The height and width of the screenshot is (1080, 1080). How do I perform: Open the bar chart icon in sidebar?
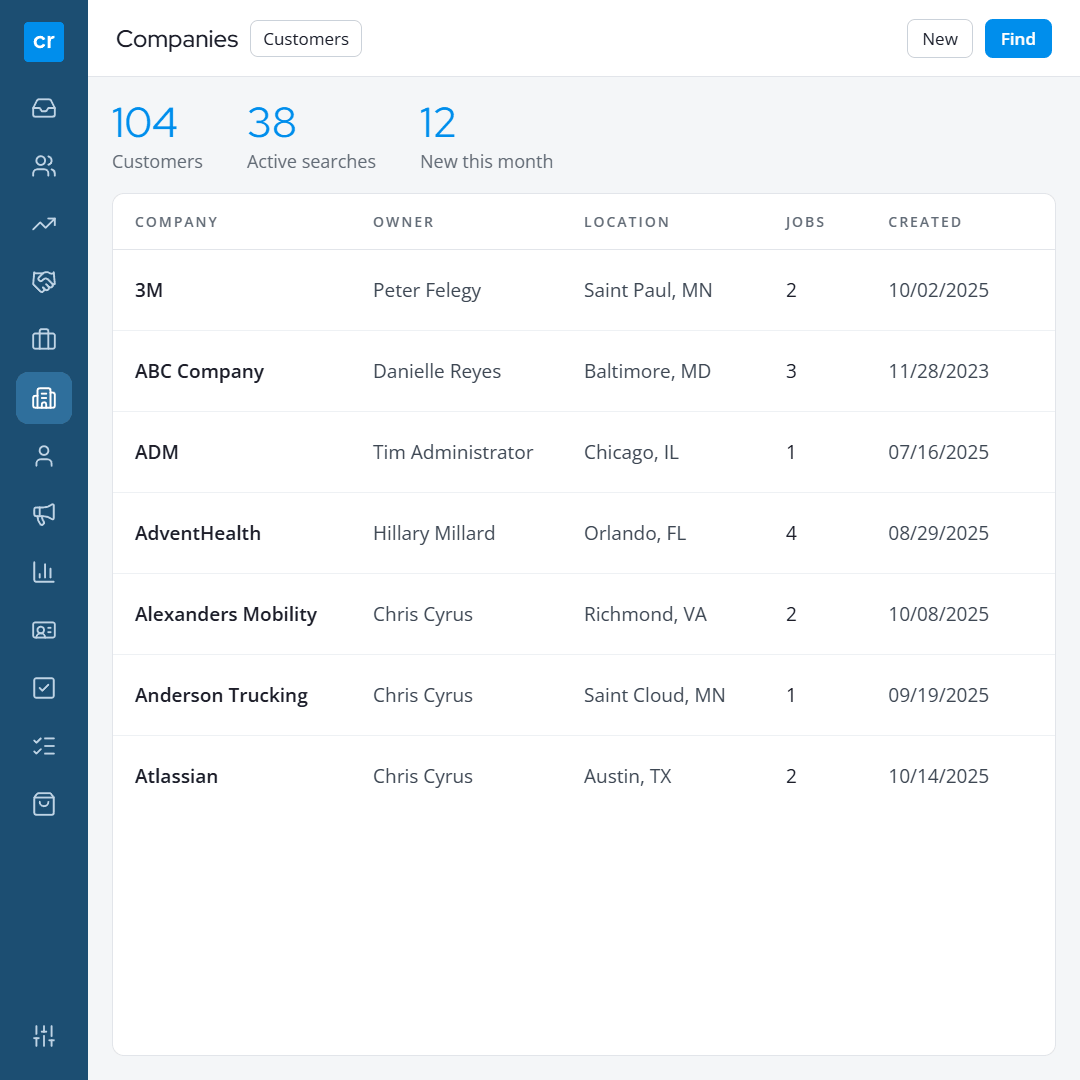coord(44,572)
